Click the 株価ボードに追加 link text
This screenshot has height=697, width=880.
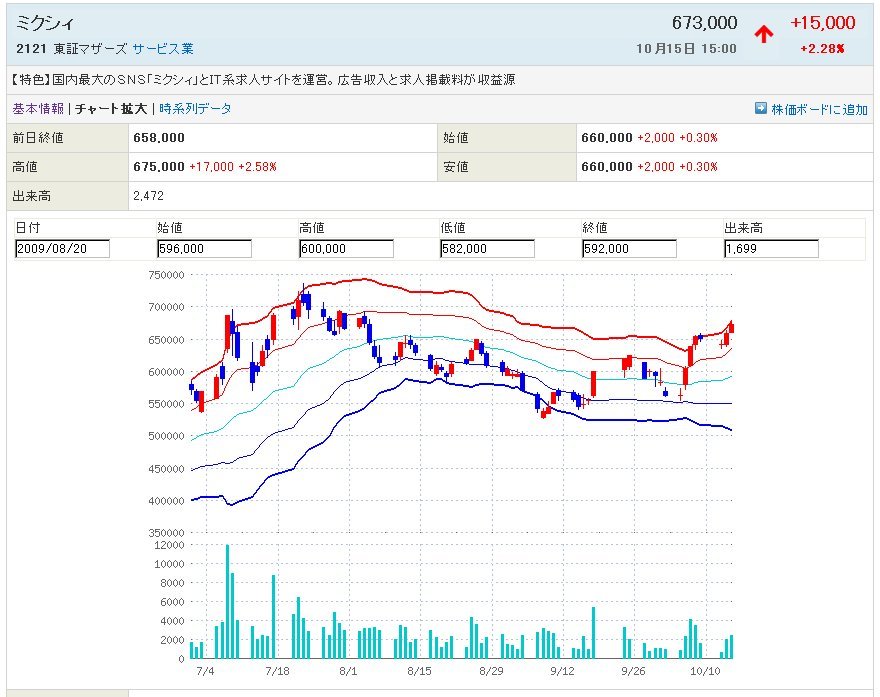click(819, 109)
